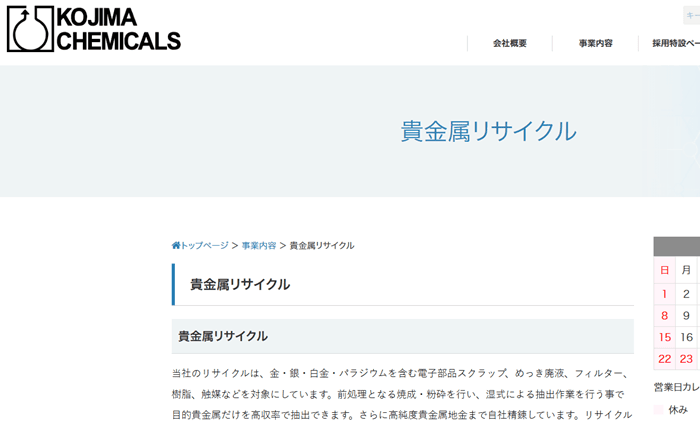Click the Kojima Chemicals flask logo
This screenshot has height=424, width=700.
click(29, 28)
